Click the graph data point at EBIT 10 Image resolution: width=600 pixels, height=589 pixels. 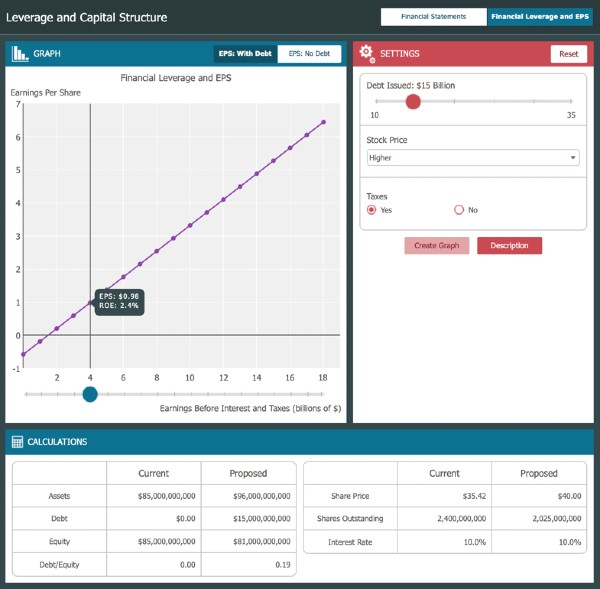tap(190, 225)
